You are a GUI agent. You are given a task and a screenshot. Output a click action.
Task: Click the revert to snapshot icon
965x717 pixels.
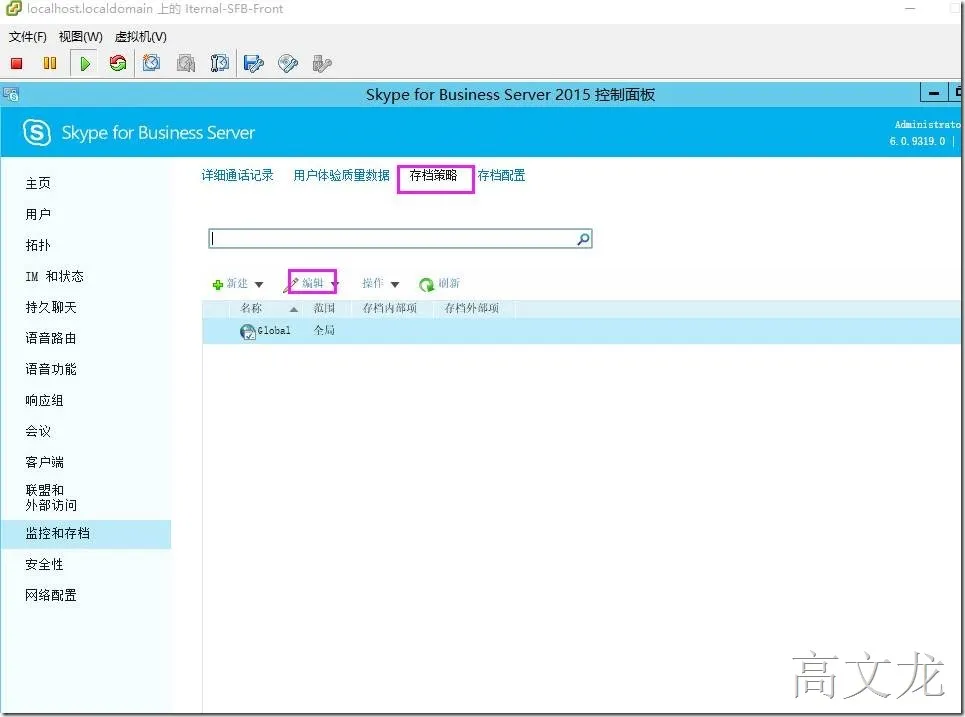tap(186, 63)
